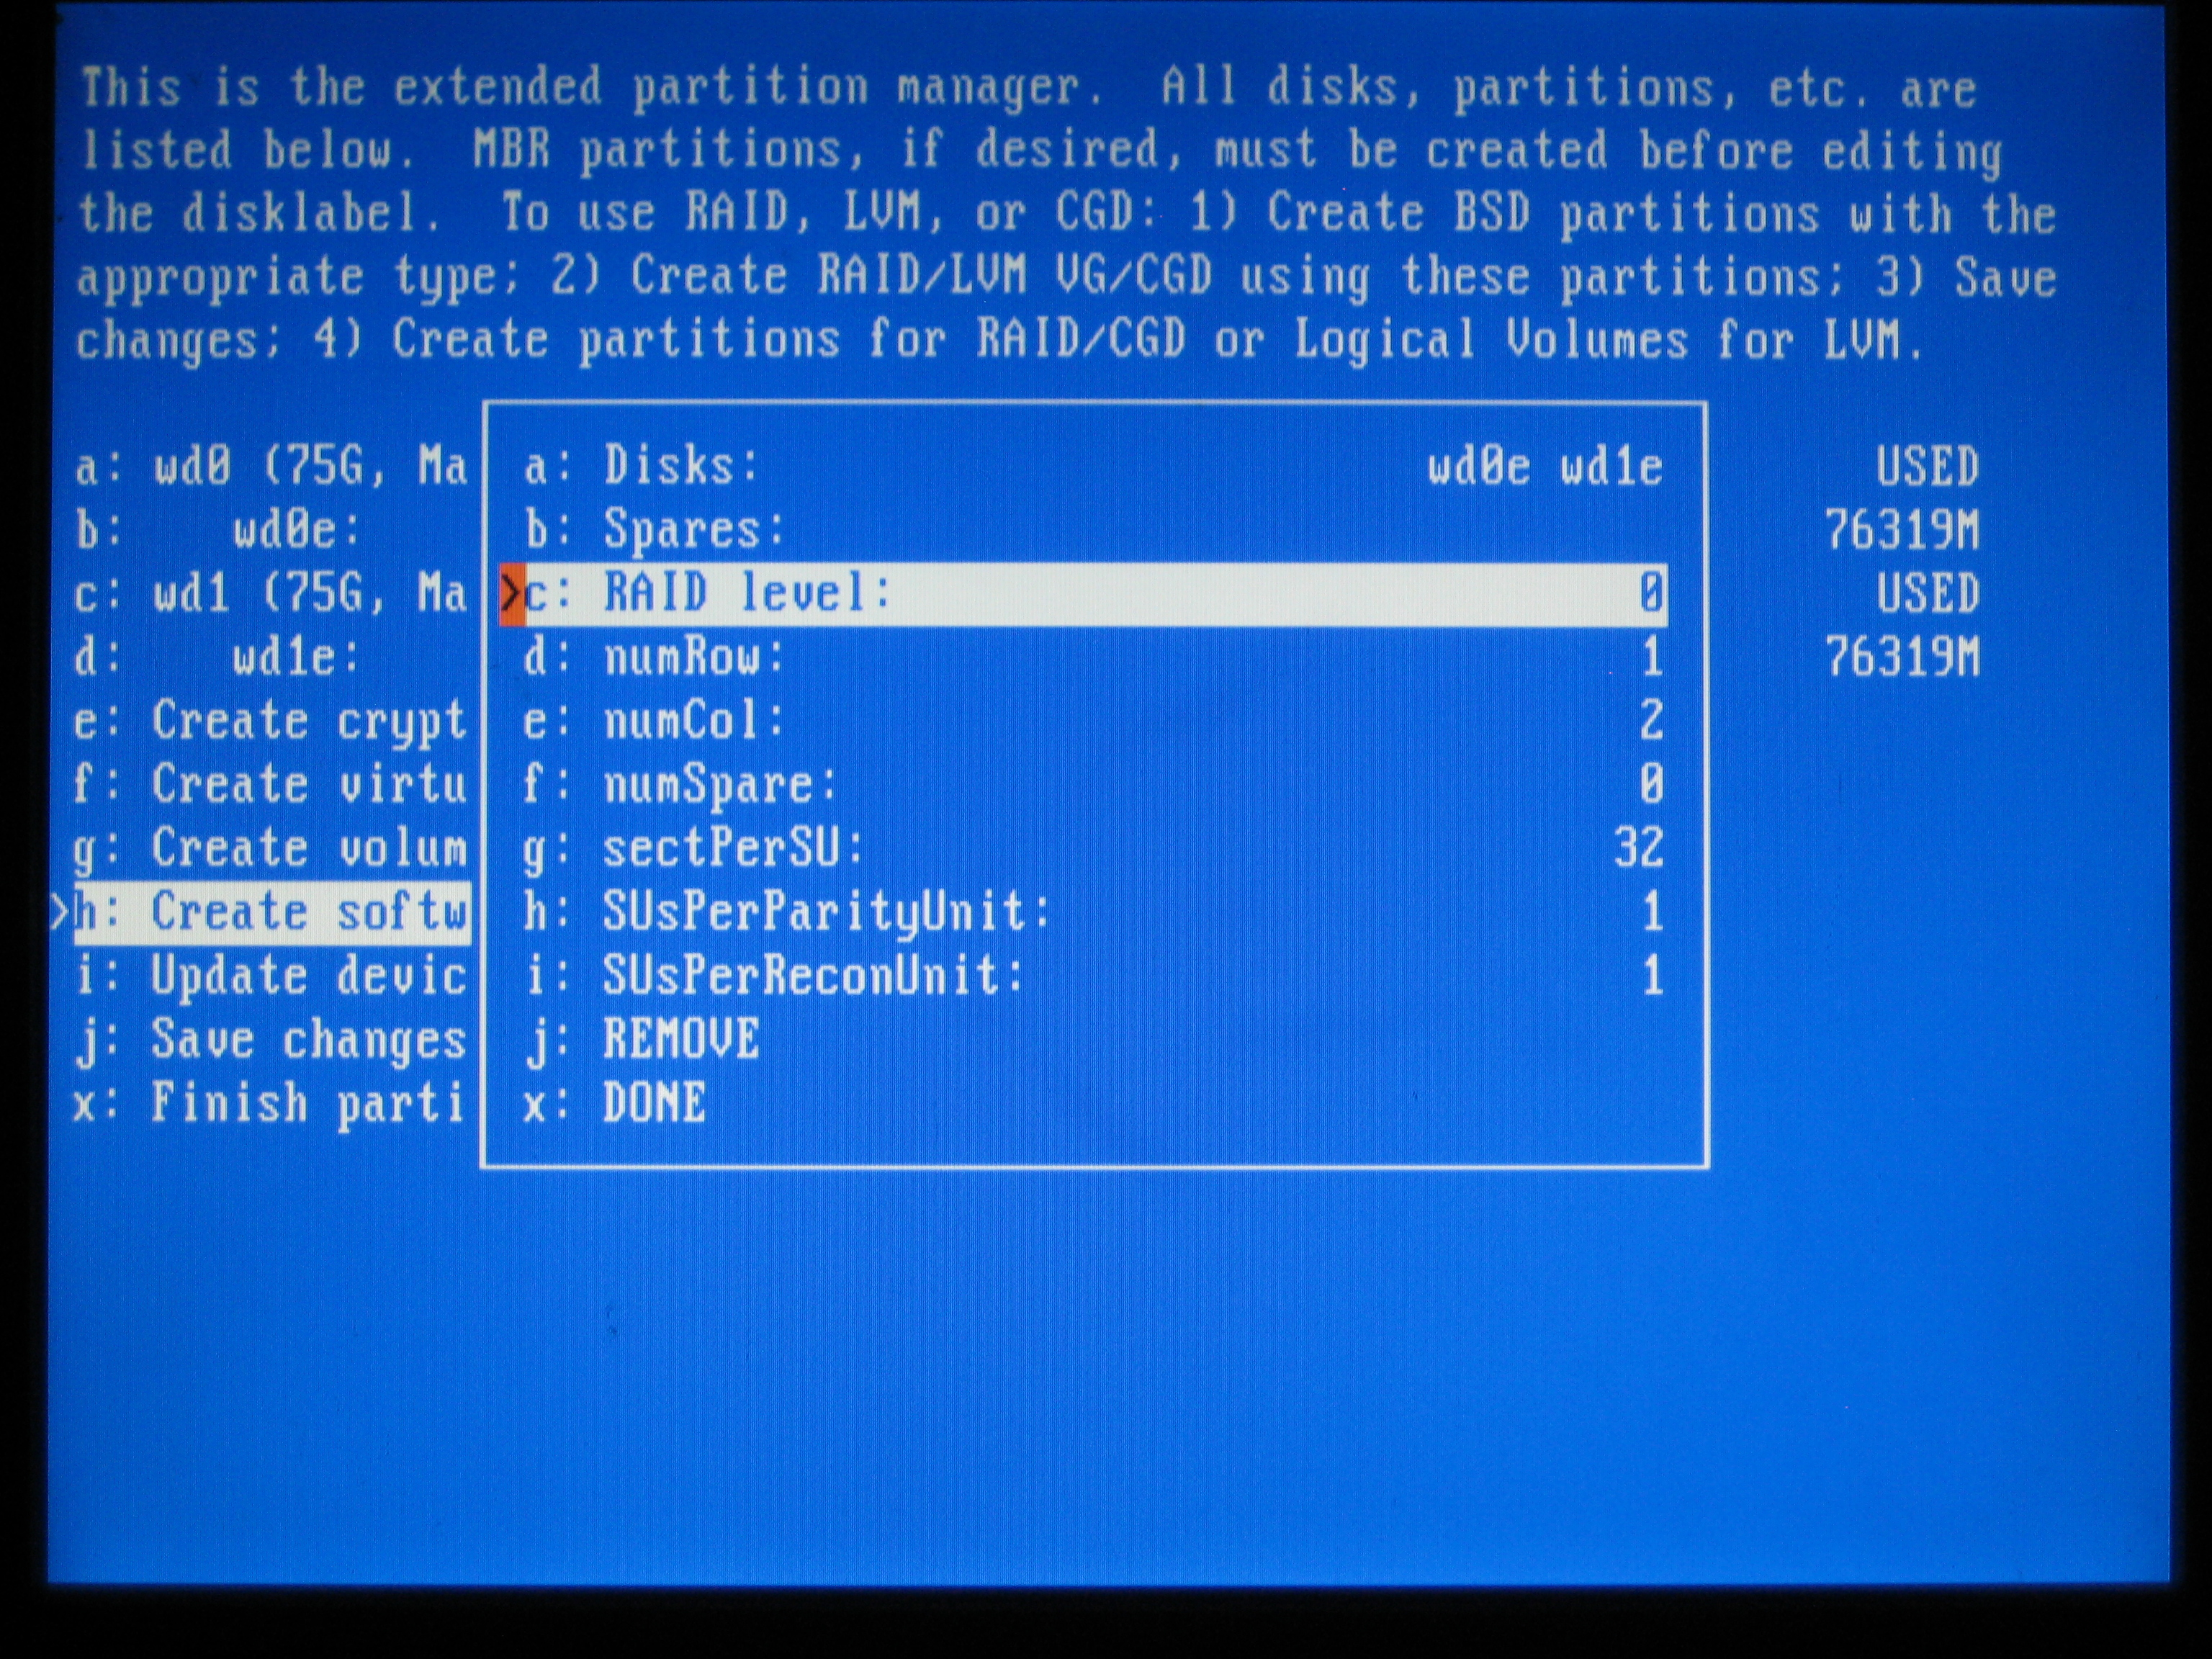Select the 'g: sectPerSU:' option
Viewport: 2212px width, 1659px height.
[x=1094, y=848]
